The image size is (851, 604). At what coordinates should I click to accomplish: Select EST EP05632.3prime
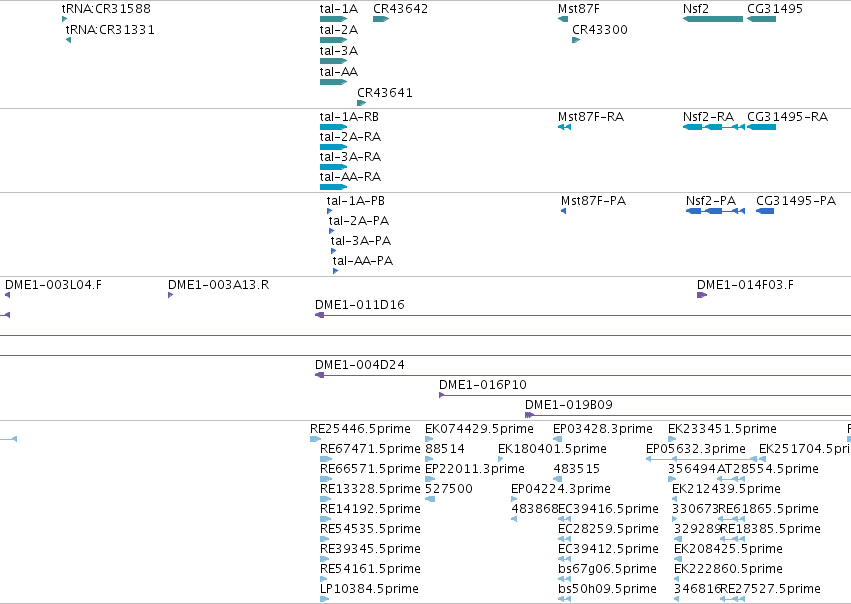(701, 459)
